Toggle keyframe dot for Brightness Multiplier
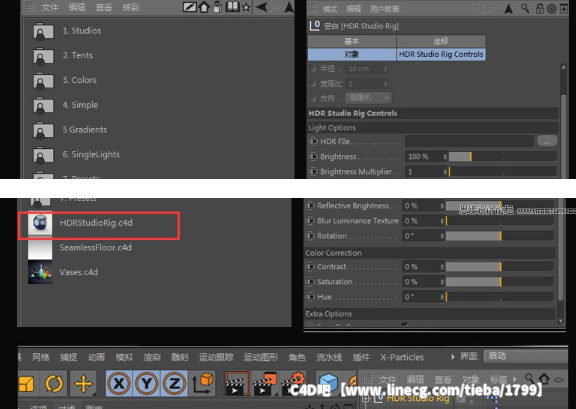Screen dimensions: 576x409 pyautogui.click(x=313, y=172)
